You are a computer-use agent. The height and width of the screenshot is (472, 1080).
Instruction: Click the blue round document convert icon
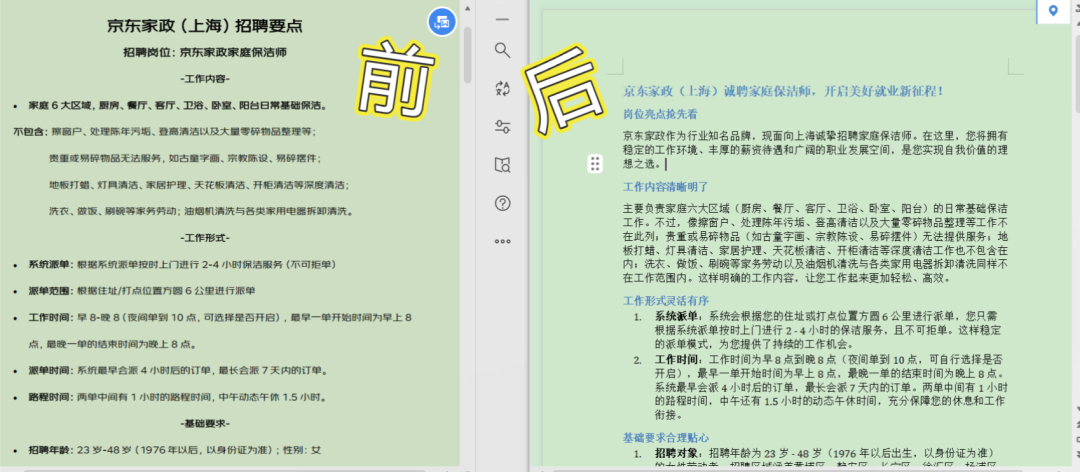pos(443,22)
